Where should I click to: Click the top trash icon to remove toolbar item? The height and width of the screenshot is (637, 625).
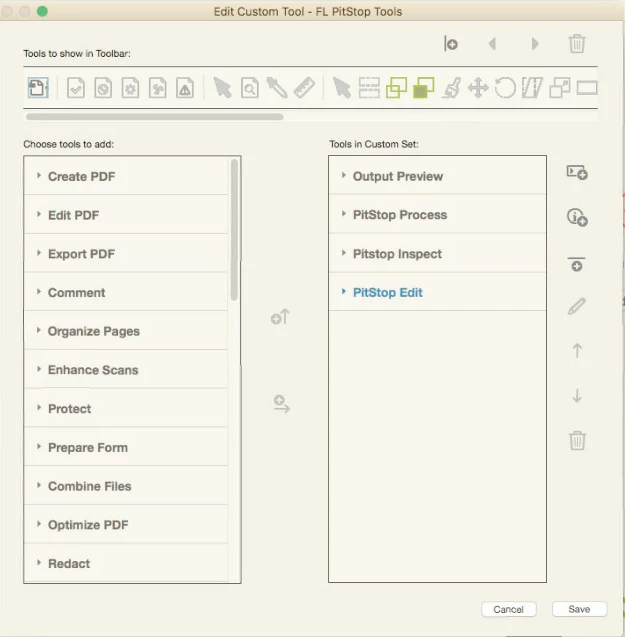click(x=577, y=43)
